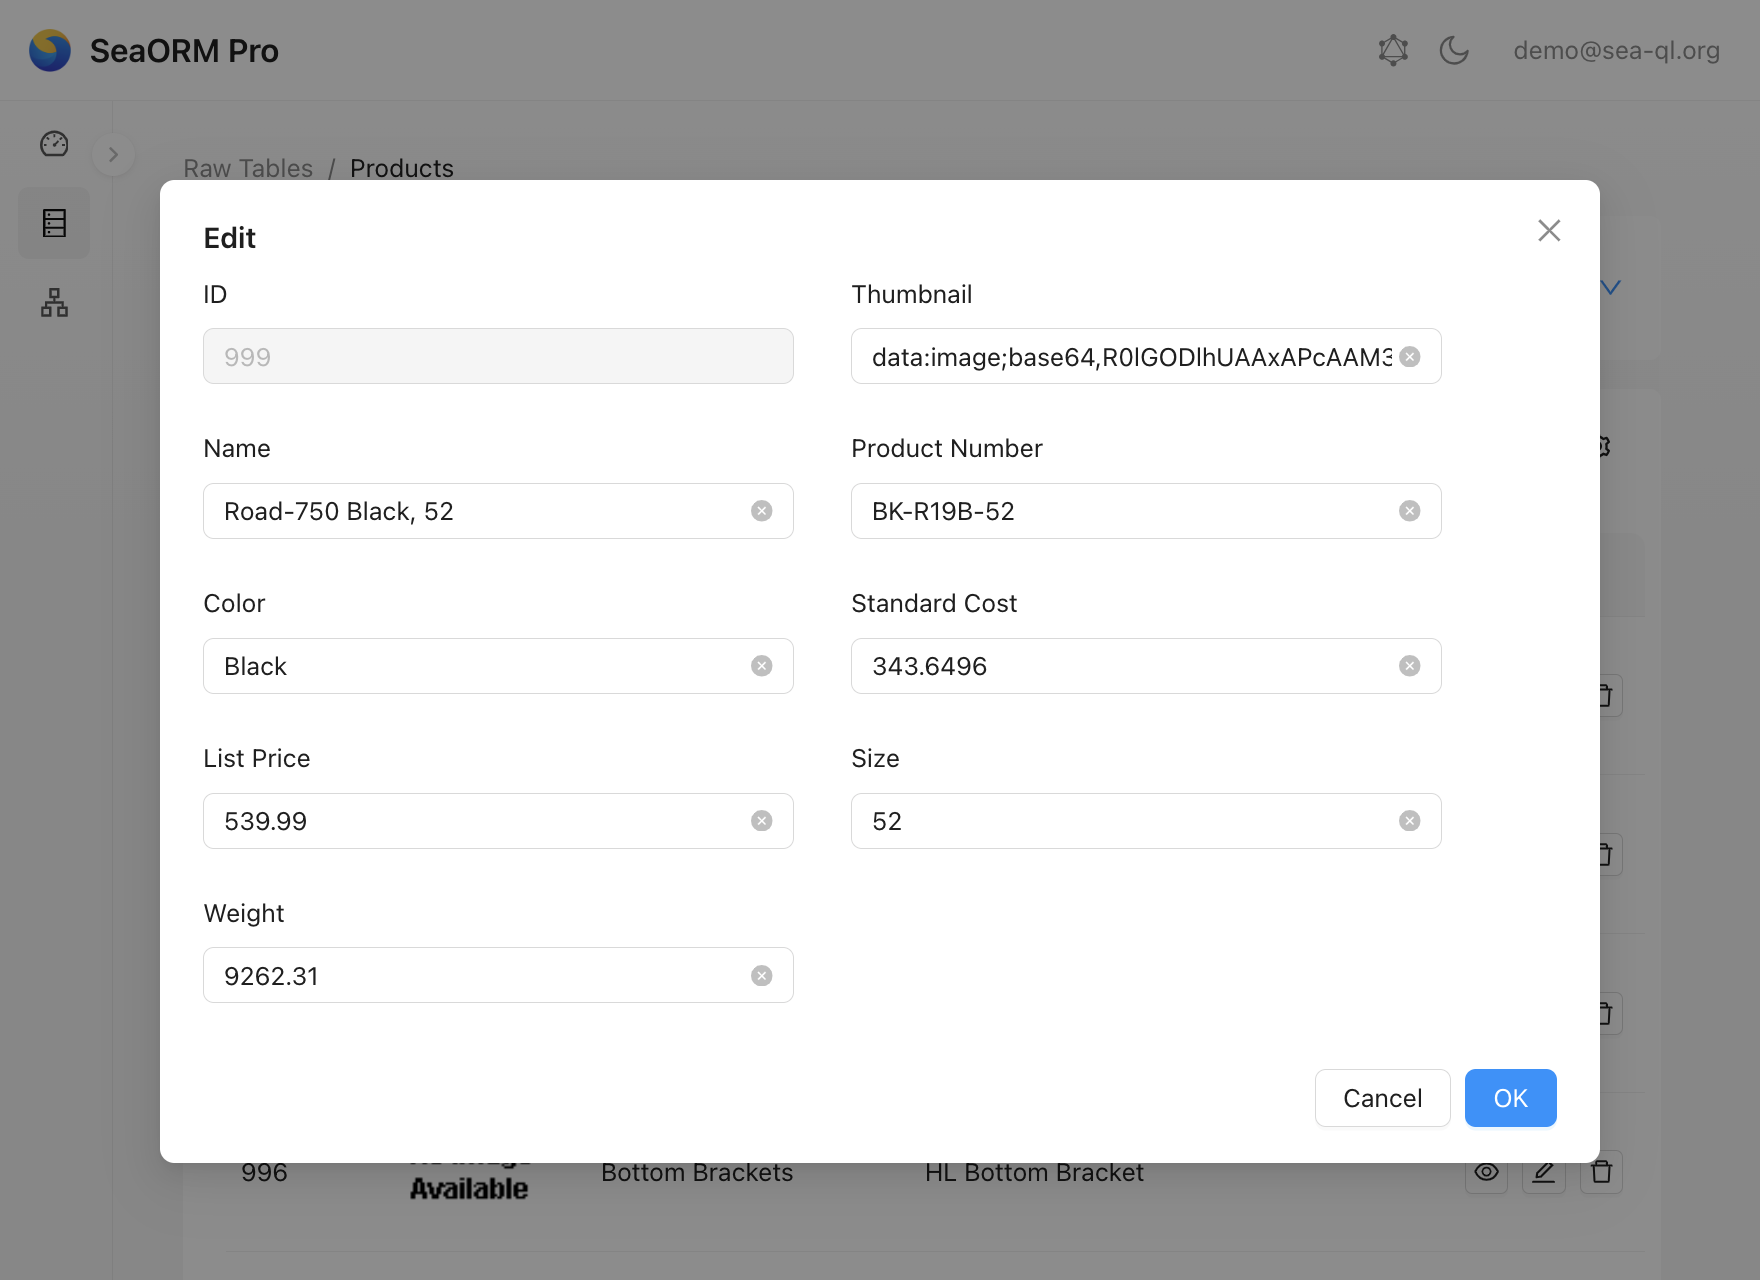Close the Edit dialog with X
This screenshot has height=1280, width=1760.
pyautogui.click(x=1549, y=231)
